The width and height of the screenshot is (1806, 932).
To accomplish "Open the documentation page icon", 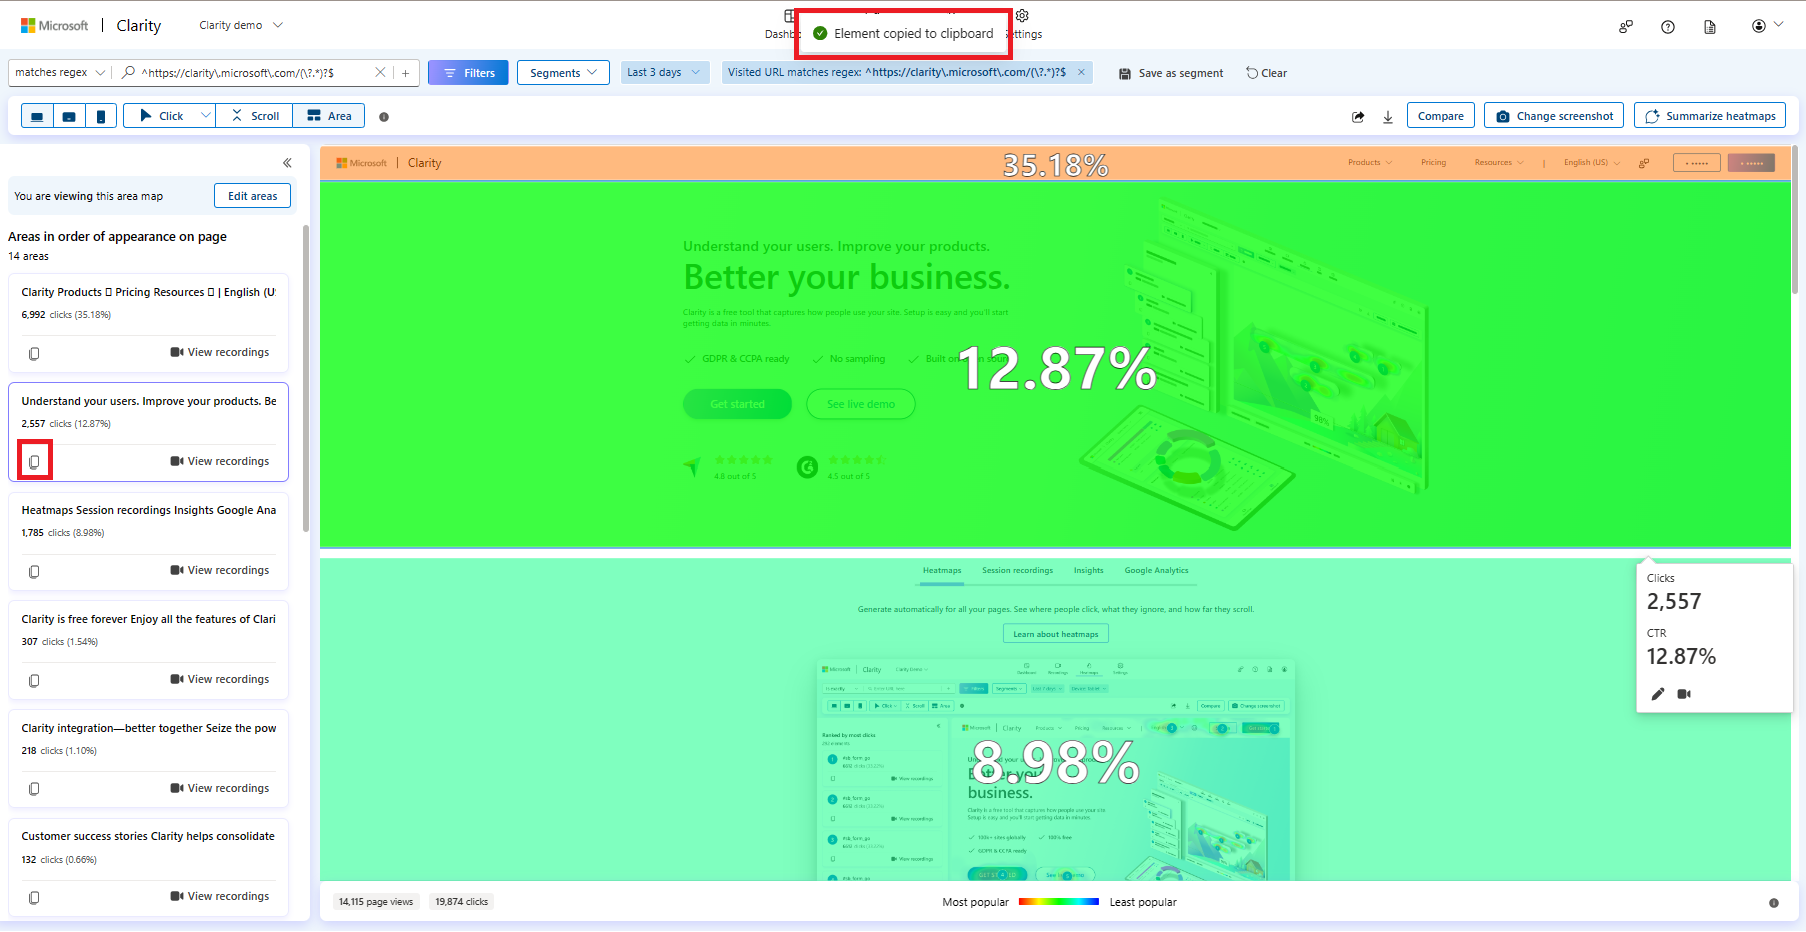I will click(1710, 27).
